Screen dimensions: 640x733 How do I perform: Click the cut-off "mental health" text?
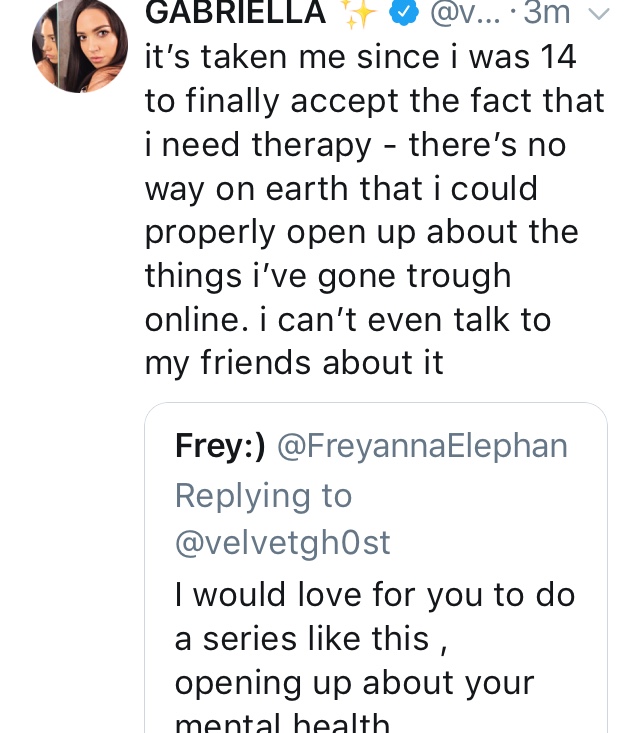[282, 723]
